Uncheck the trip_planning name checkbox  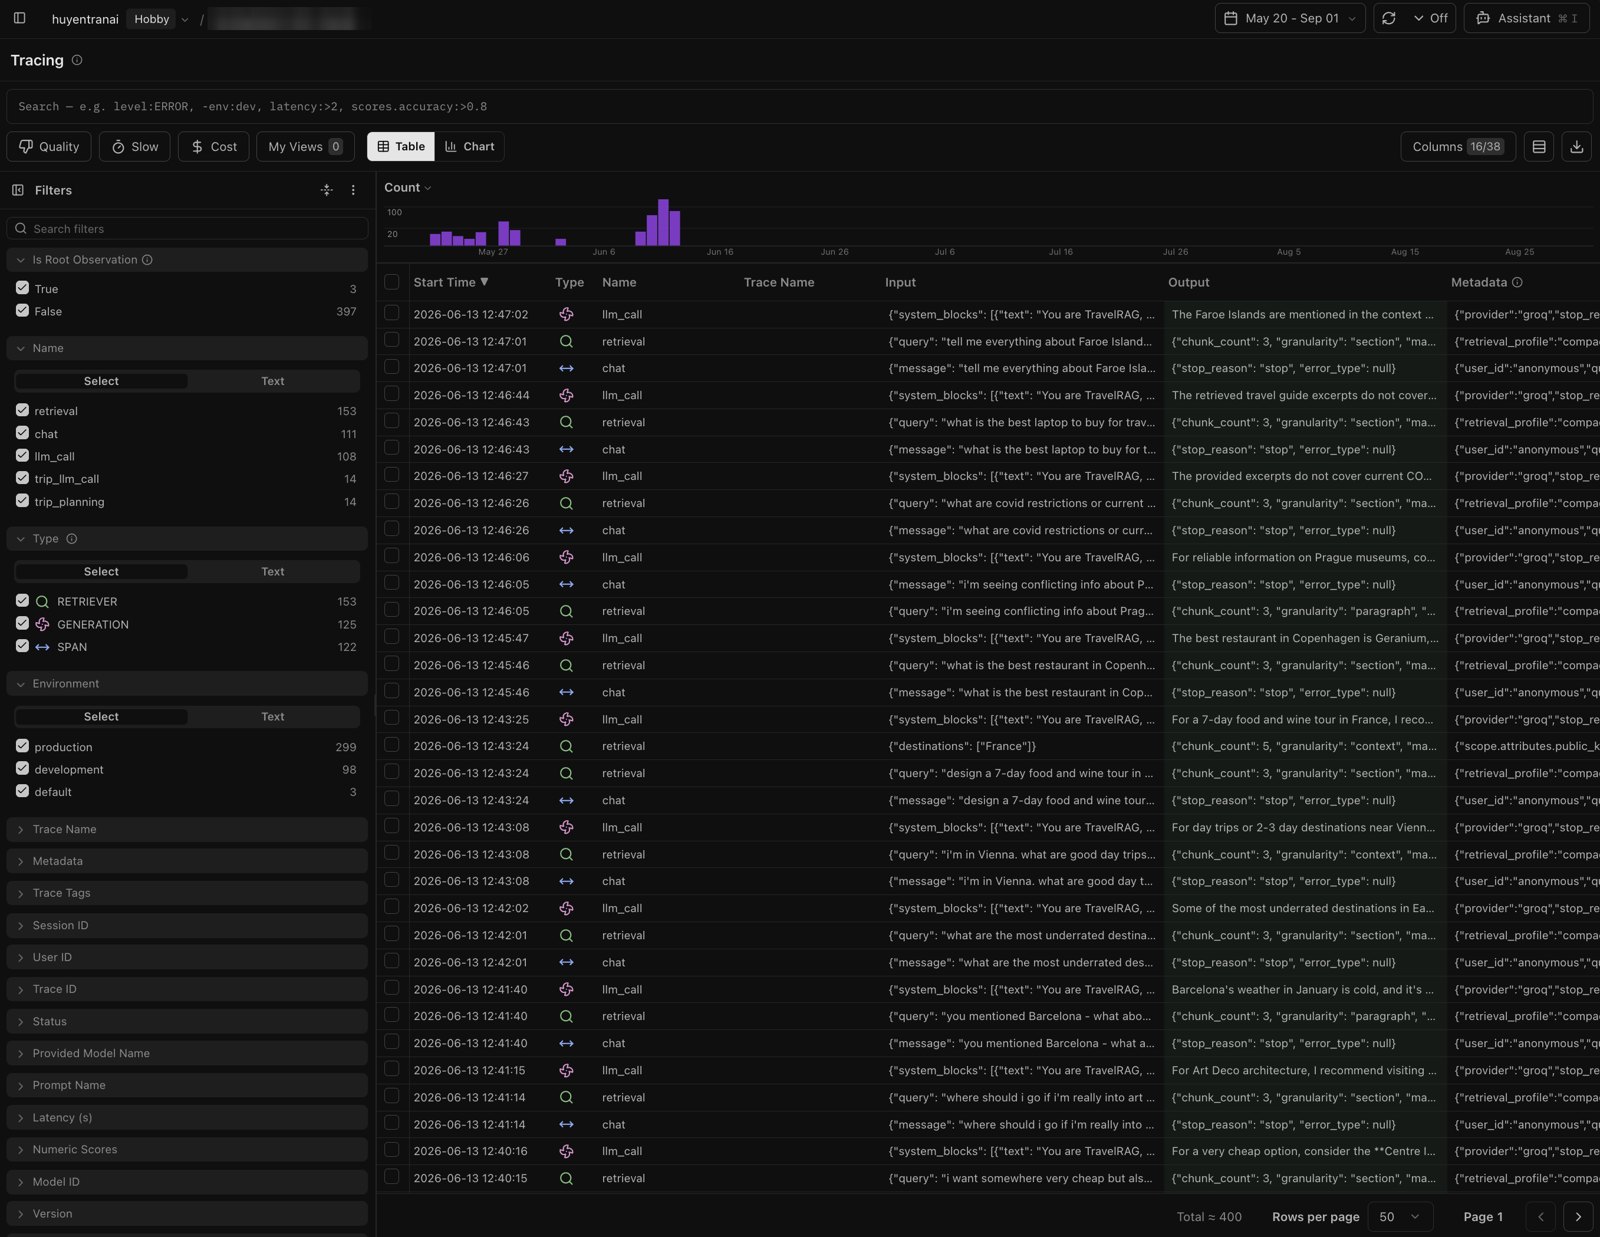(22, 501)
